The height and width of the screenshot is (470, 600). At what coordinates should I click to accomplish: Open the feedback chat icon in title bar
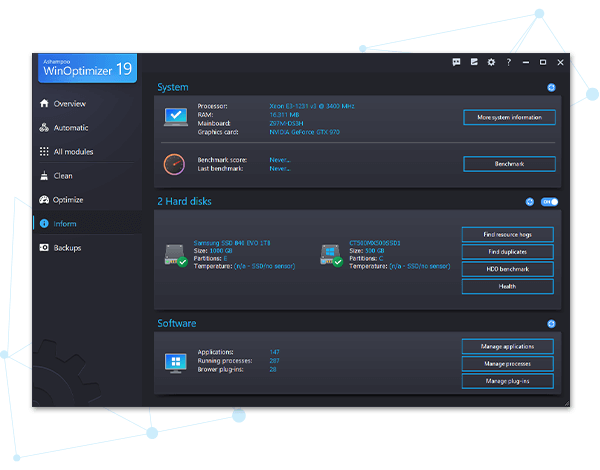[x=456, y=62]
